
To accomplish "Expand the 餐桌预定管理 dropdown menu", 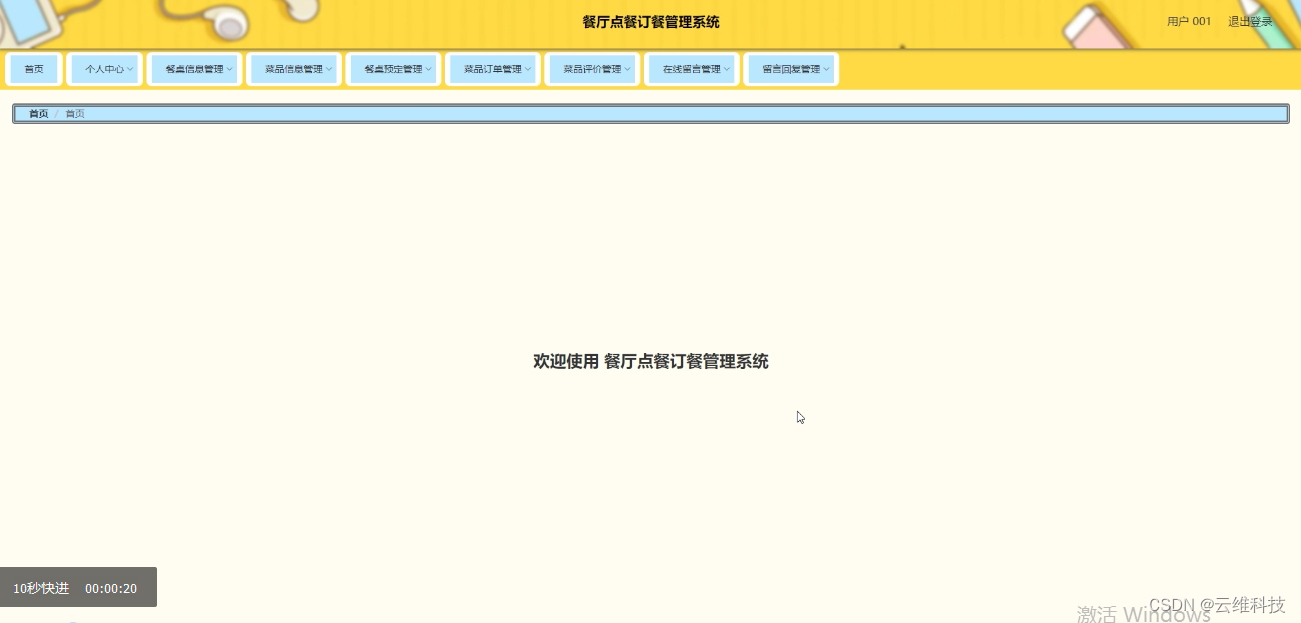I will coord(393,70).
